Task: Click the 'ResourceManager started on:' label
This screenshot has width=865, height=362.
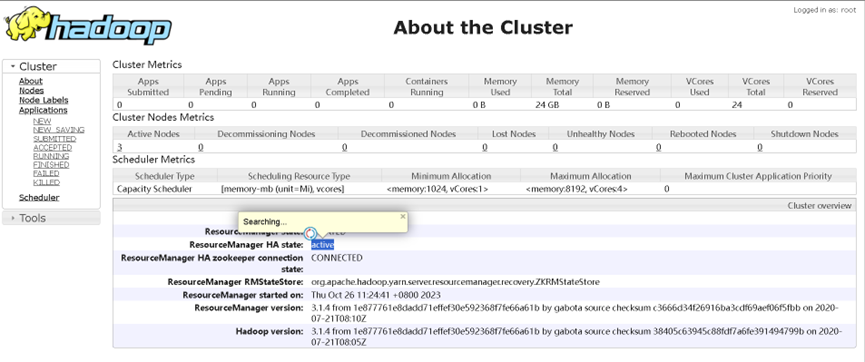Action: pos(243,295)
